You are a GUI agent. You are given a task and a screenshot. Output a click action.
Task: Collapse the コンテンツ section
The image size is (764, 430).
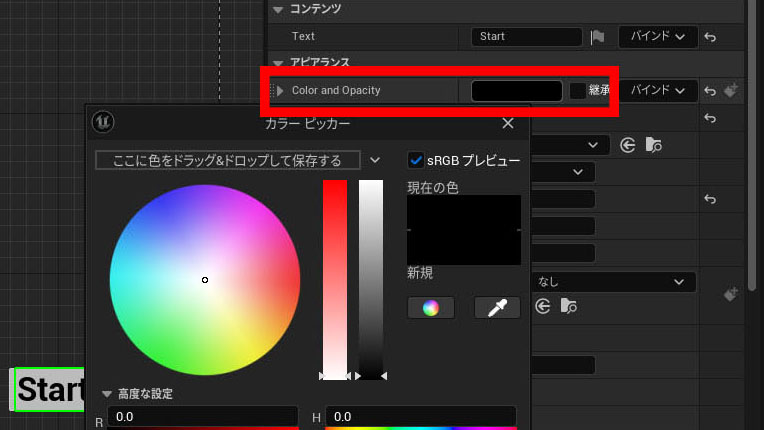pyautogui.click(x=278, y=9)
